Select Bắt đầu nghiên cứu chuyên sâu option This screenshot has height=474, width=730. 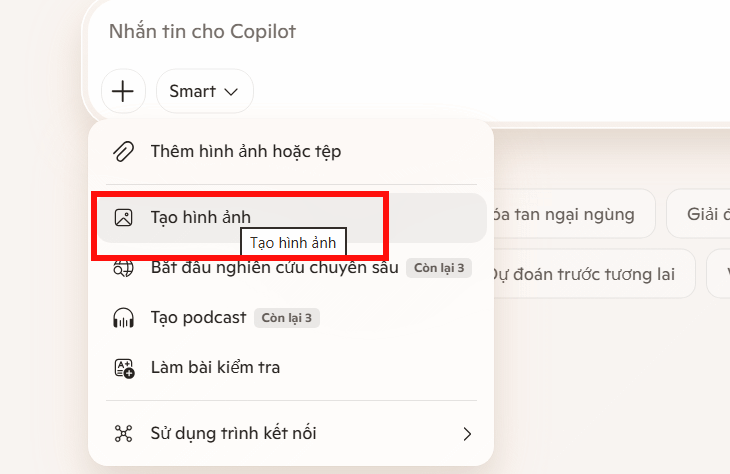(274, 268)
